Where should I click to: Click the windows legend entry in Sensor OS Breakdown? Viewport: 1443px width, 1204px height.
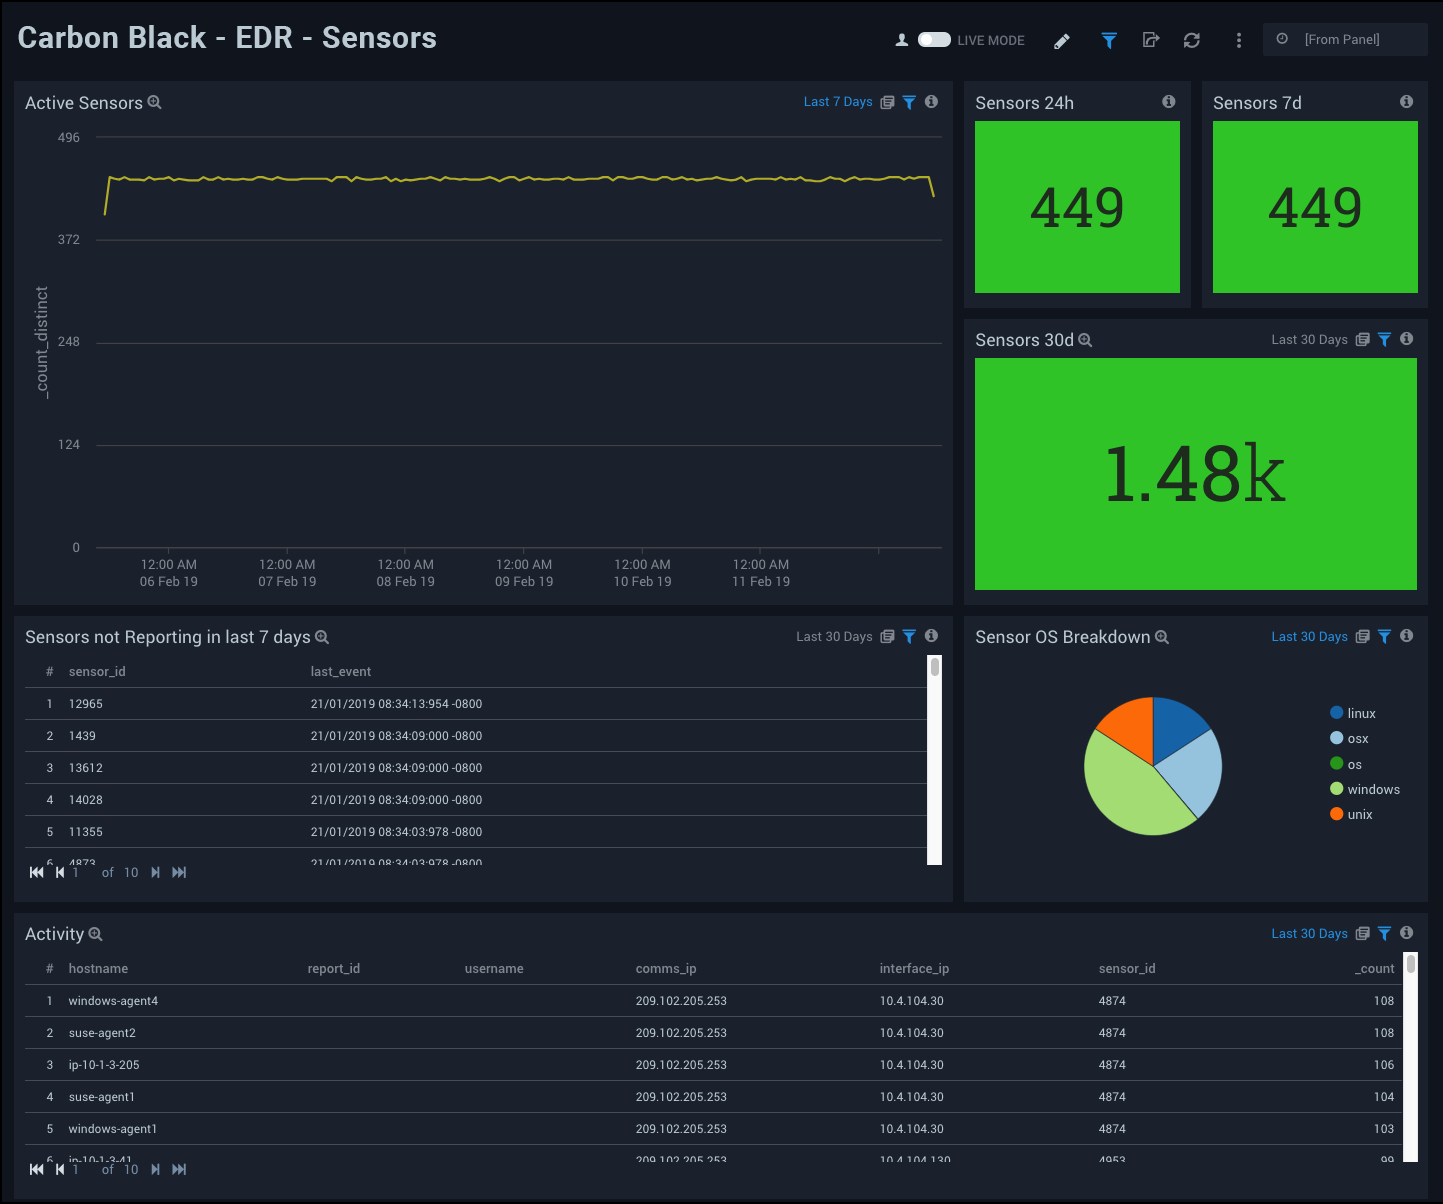point(1371,789)
